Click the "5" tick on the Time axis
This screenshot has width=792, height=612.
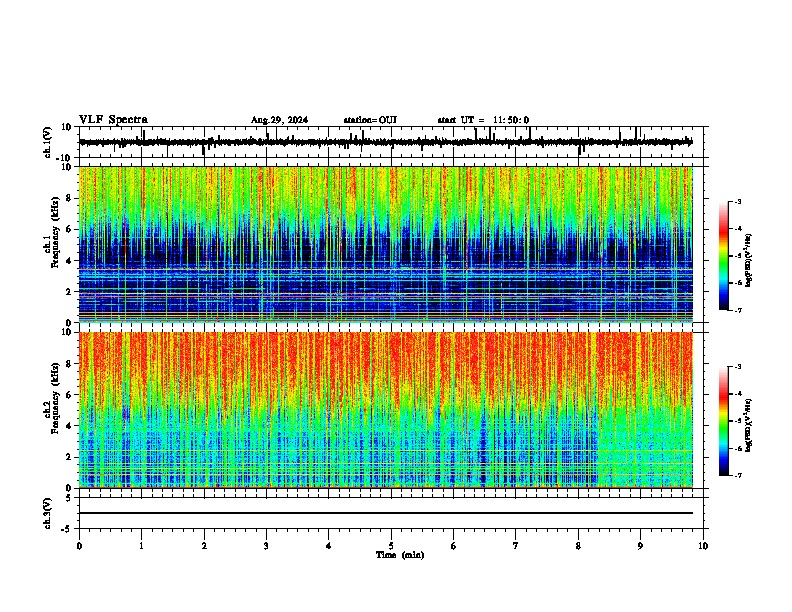click(391, 546)
